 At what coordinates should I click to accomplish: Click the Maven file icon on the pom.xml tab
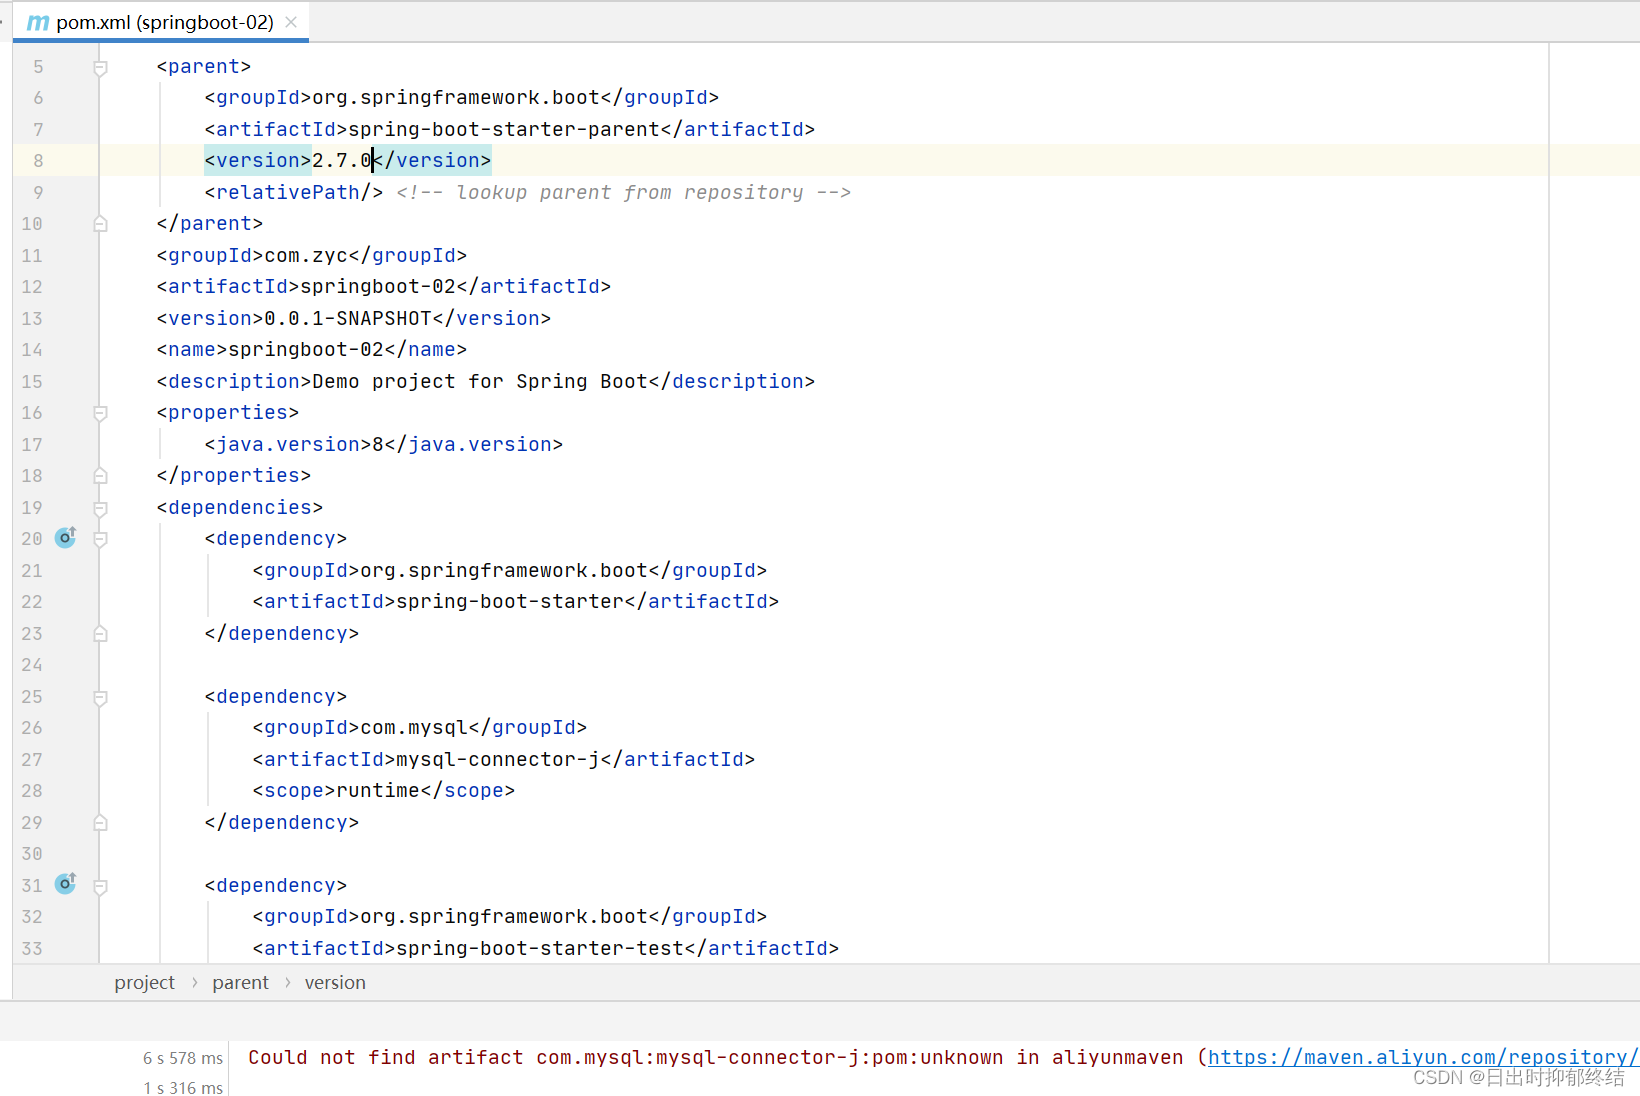38,22
